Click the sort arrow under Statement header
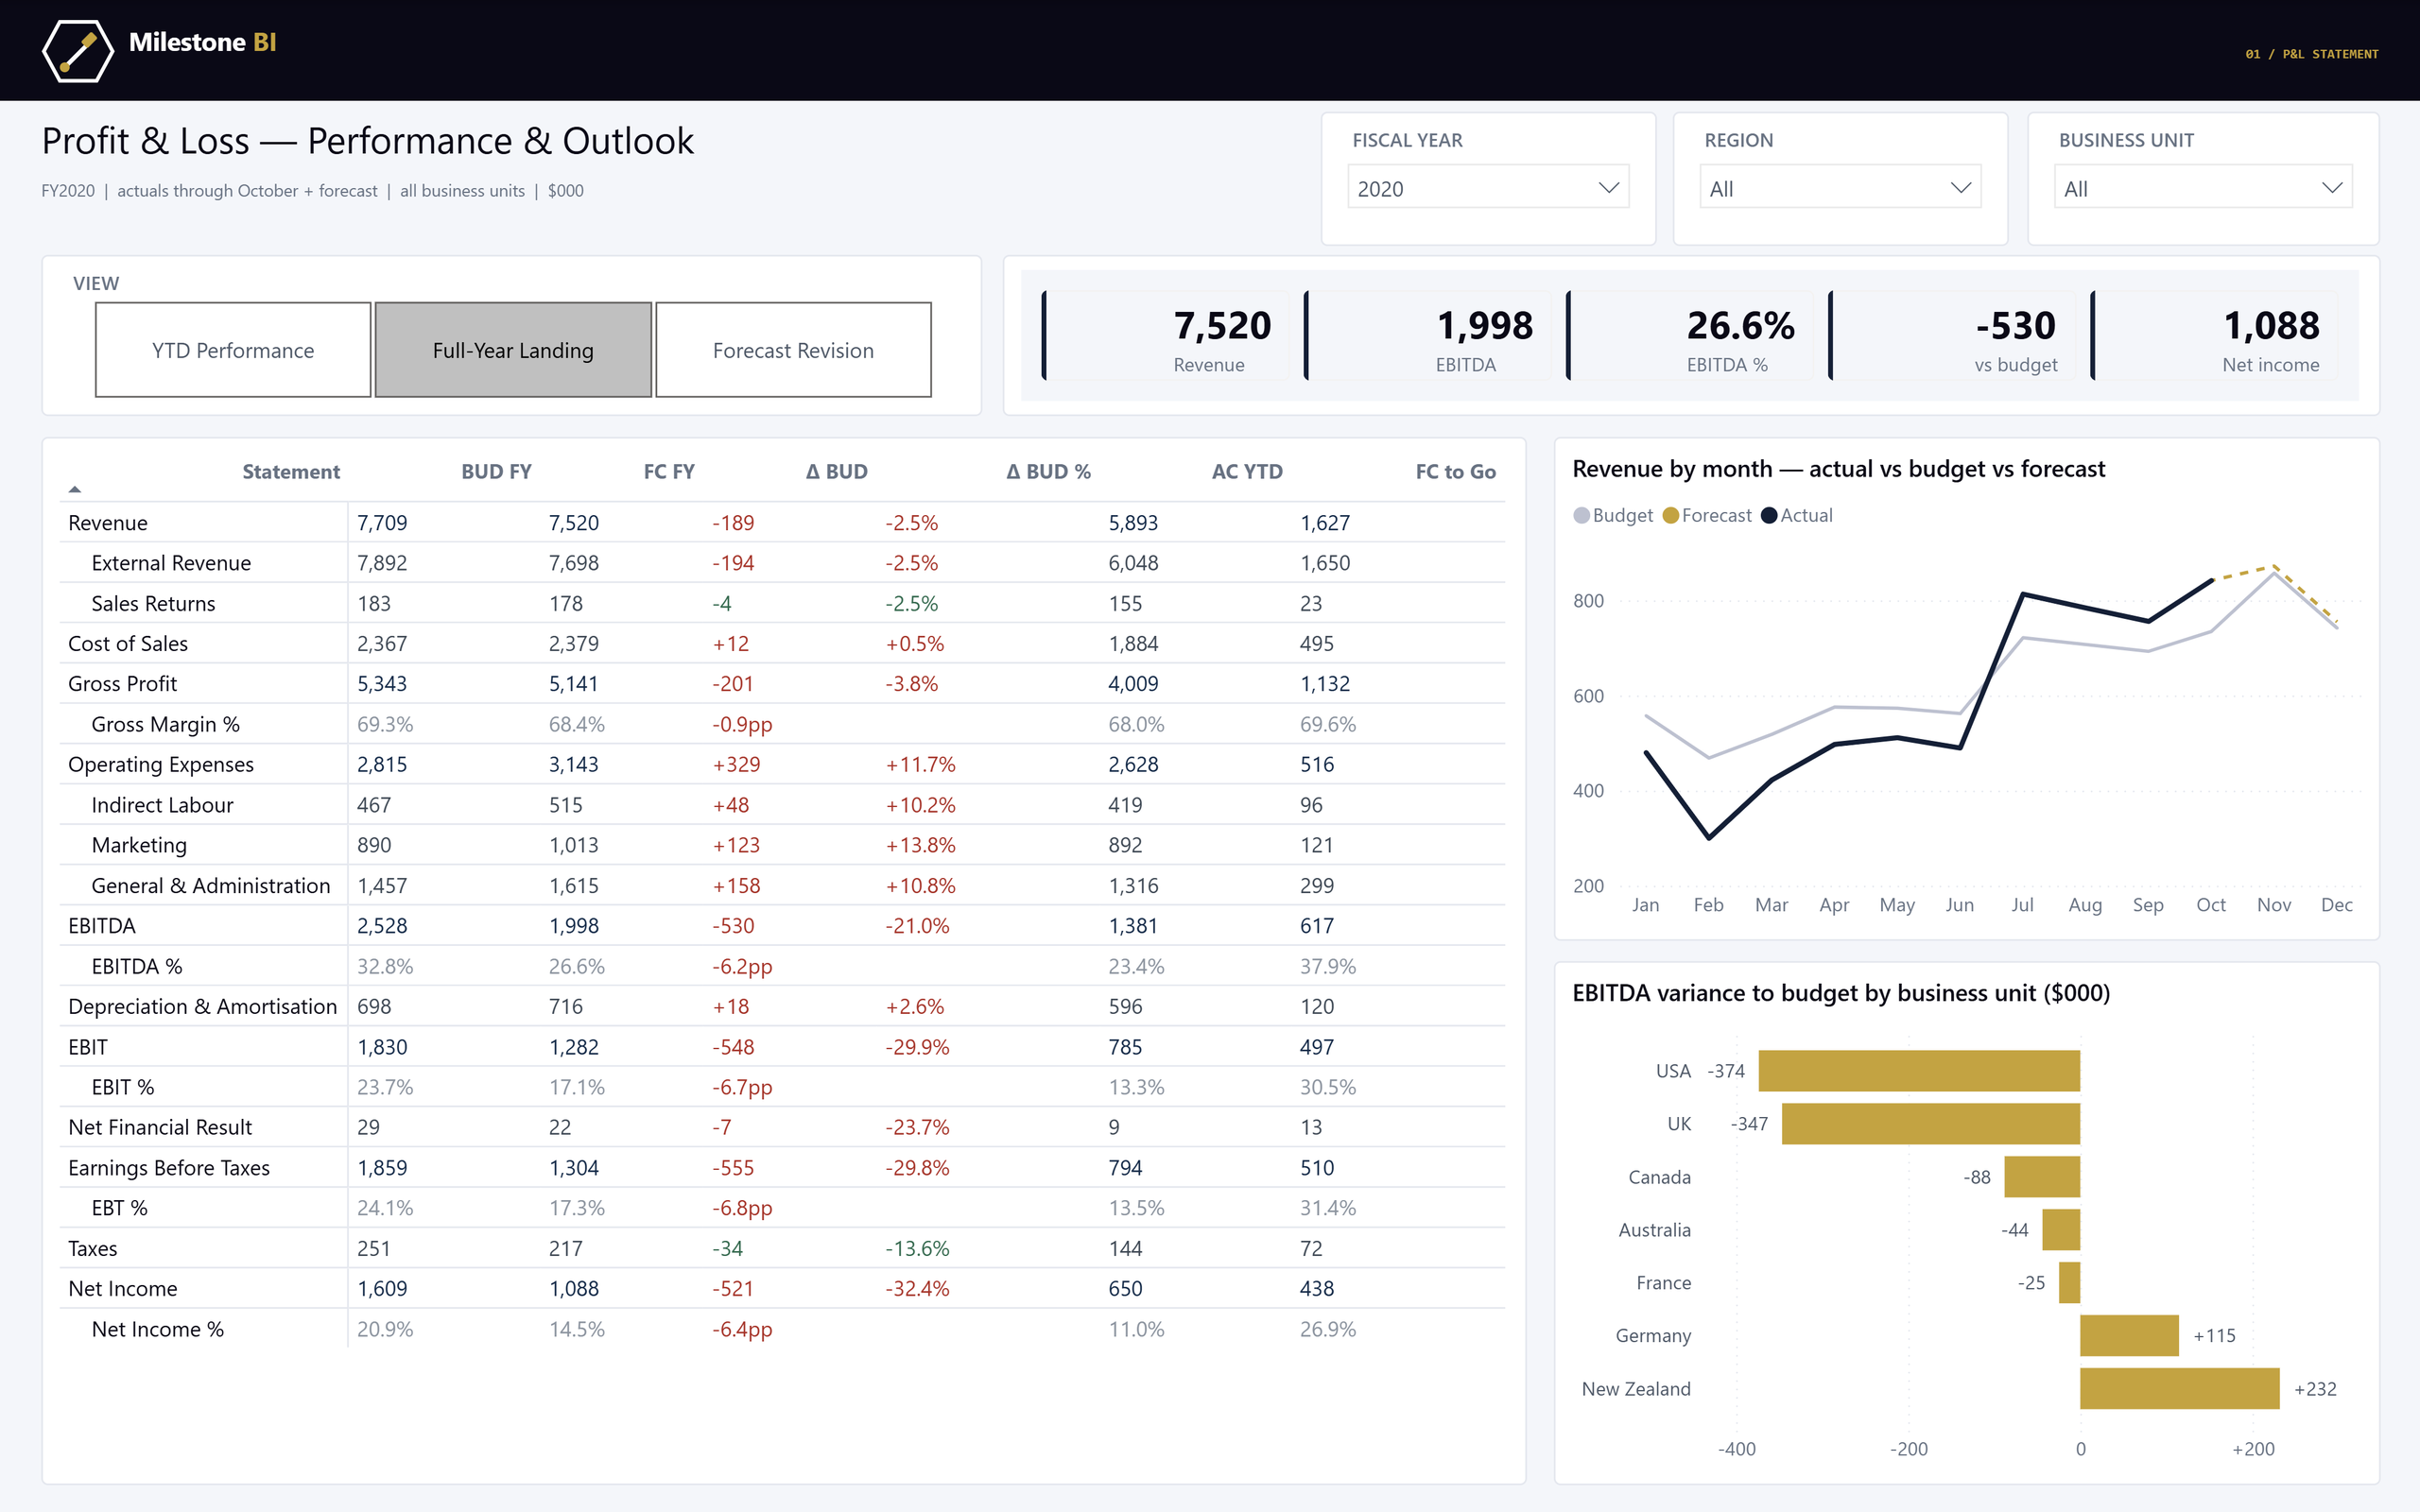Image resolution: width=2420 pixels, height=1512 pixels. 75,489
